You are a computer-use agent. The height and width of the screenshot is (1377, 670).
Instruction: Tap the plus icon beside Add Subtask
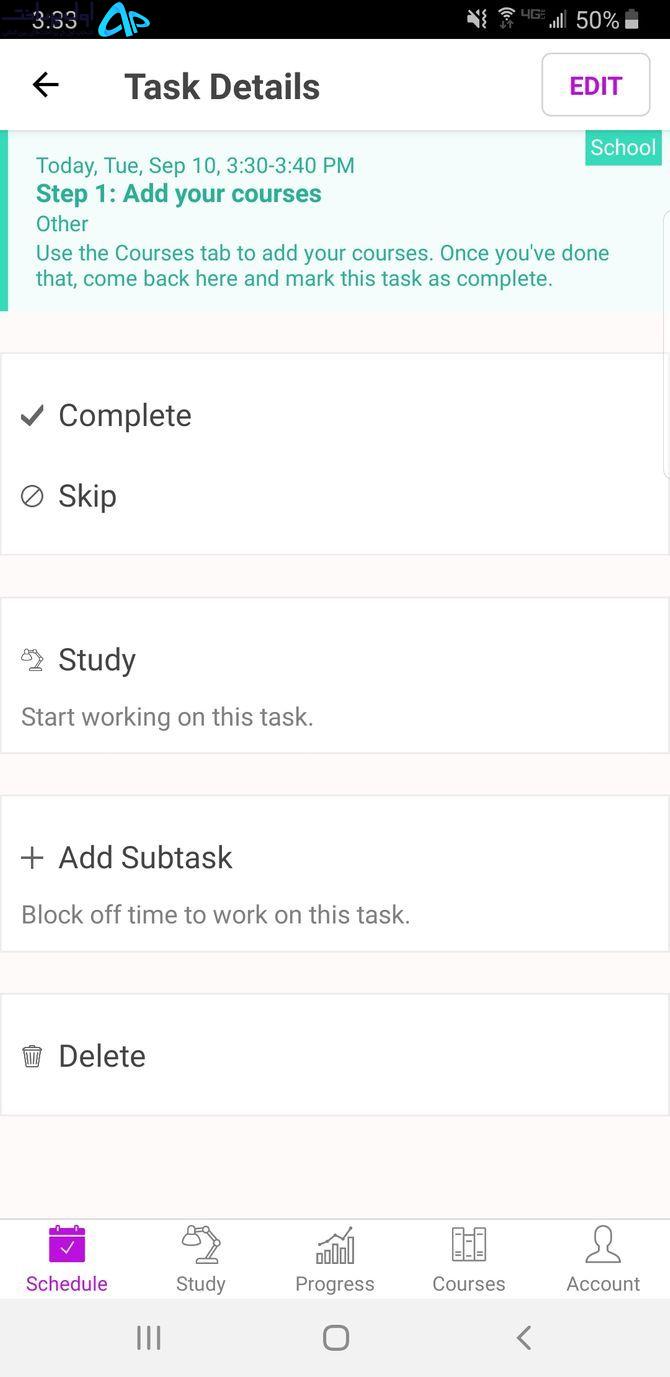click(x=32, y=858)
